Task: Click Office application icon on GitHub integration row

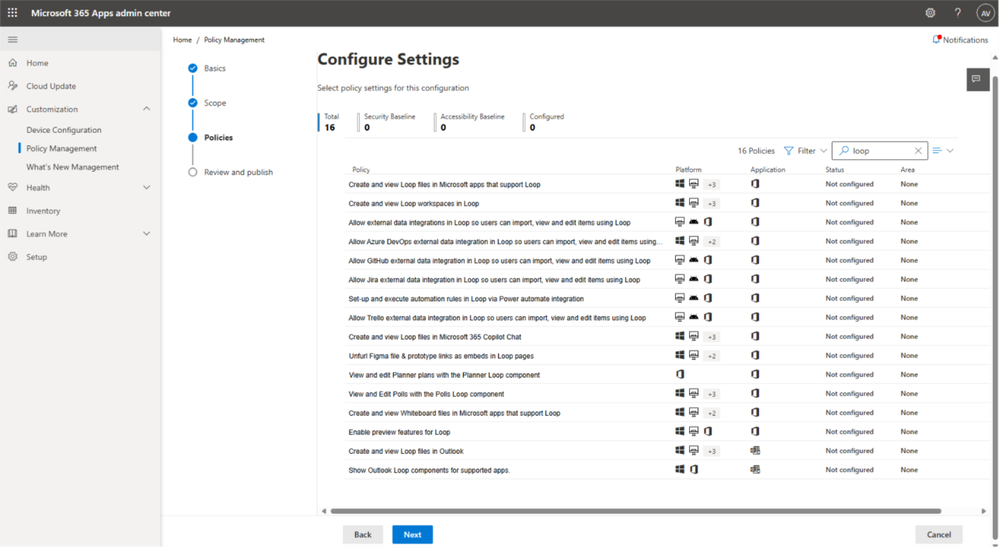Action: tap(755, 260)
